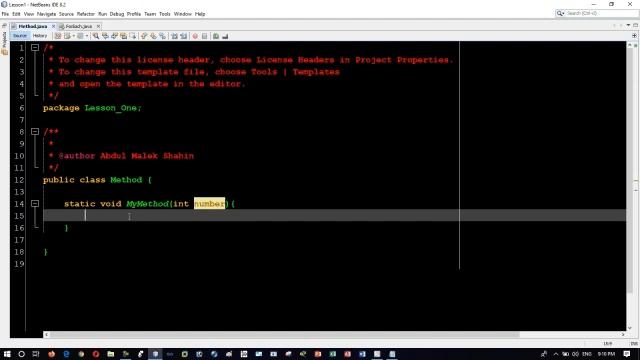This screenshot has height=360, width=640.
Task: Click the Find Selection magnifier icon
Action: click(x=96, y=36)
